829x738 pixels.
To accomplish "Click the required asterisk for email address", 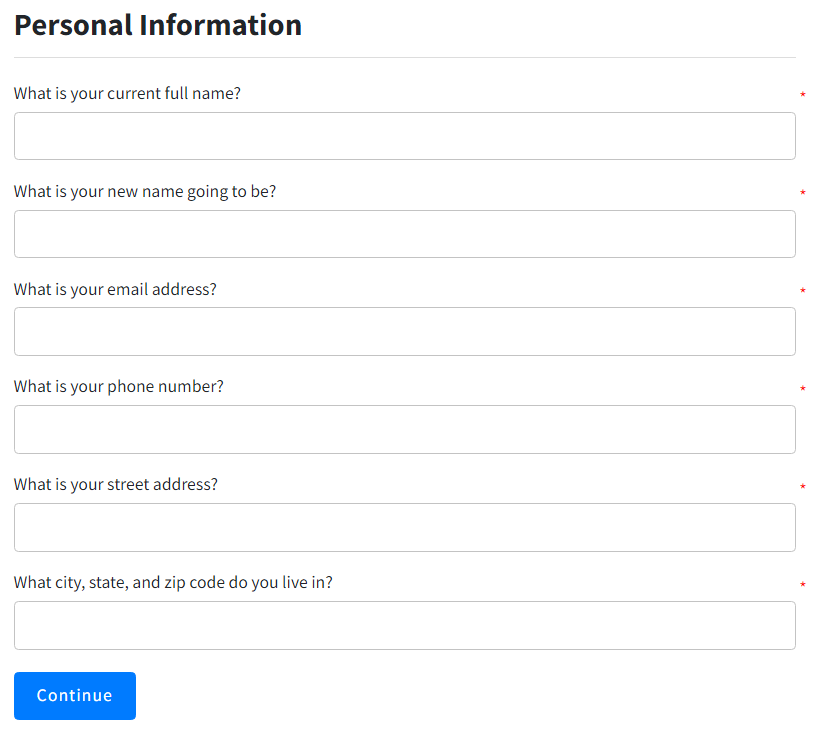I will (x=803, y=292).
